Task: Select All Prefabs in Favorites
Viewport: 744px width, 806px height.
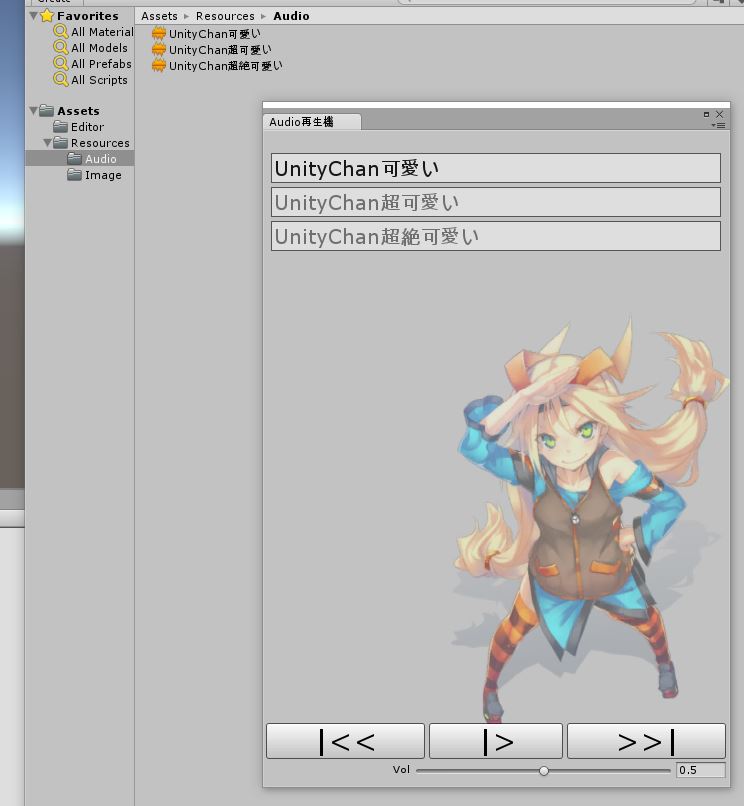Action: [101, 64]
